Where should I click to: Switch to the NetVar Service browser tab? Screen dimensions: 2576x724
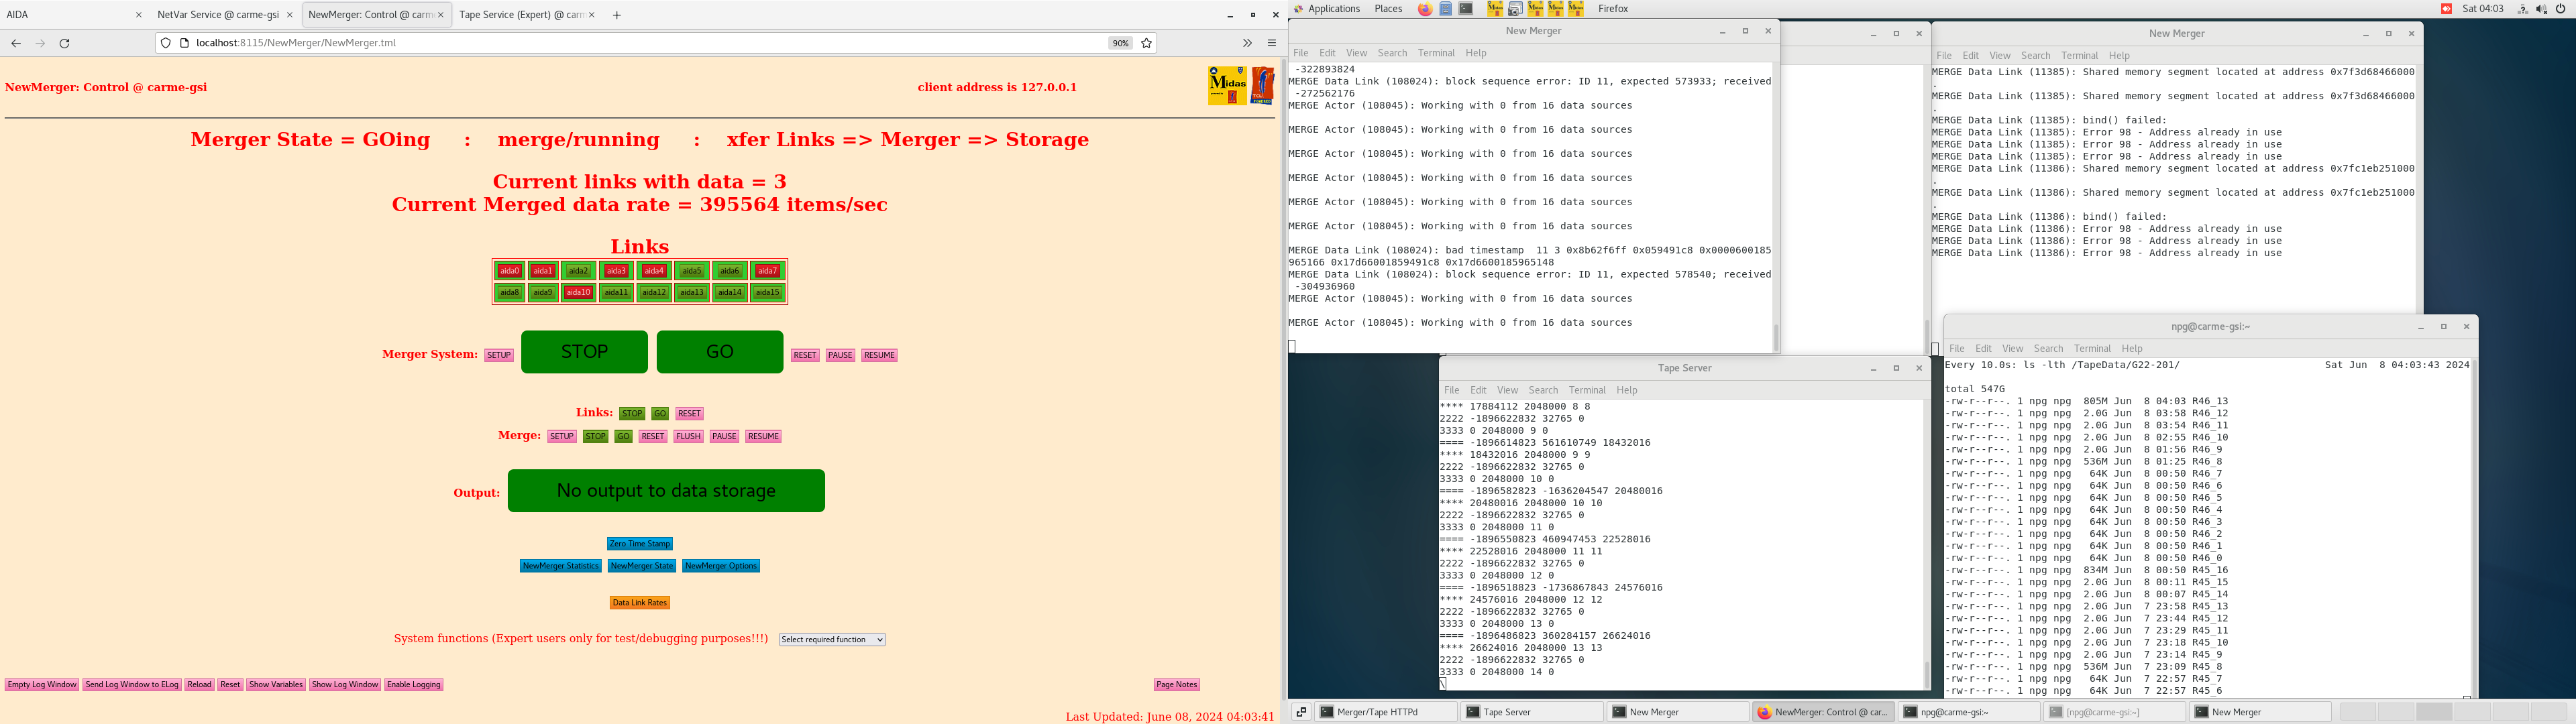(218, 15)
